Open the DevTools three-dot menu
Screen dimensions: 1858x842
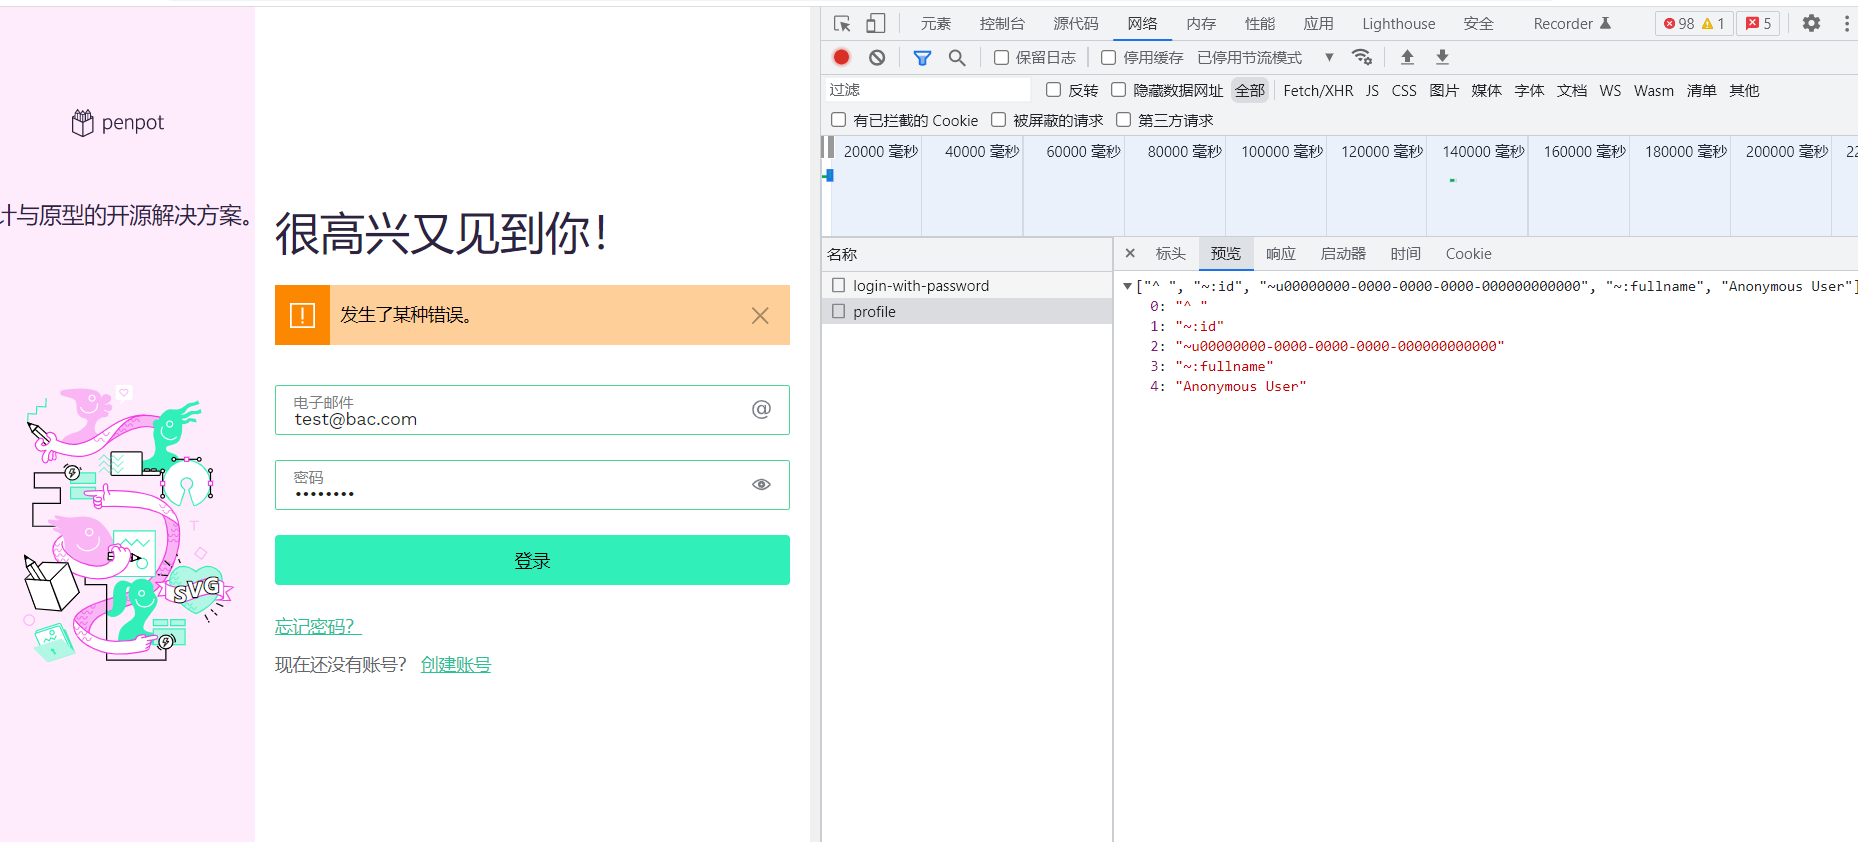coord(1846,23)
